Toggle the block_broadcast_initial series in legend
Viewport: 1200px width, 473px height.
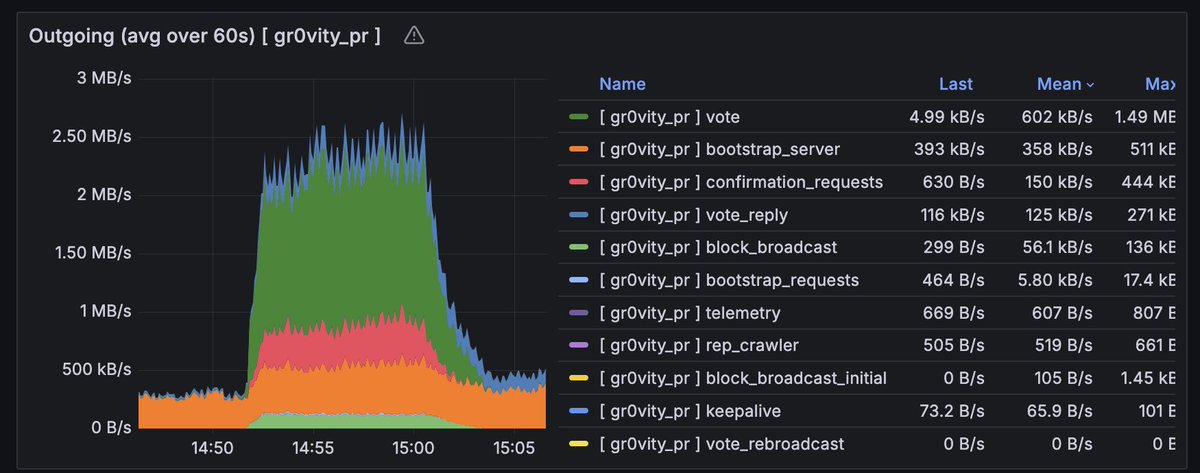[x=743, y=378]
